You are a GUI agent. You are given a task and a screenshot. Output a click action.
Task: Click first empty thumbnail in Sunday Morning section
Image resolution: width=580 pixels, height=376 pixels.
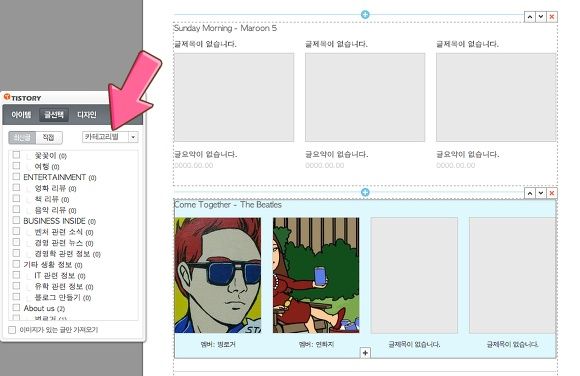[234, 97]
